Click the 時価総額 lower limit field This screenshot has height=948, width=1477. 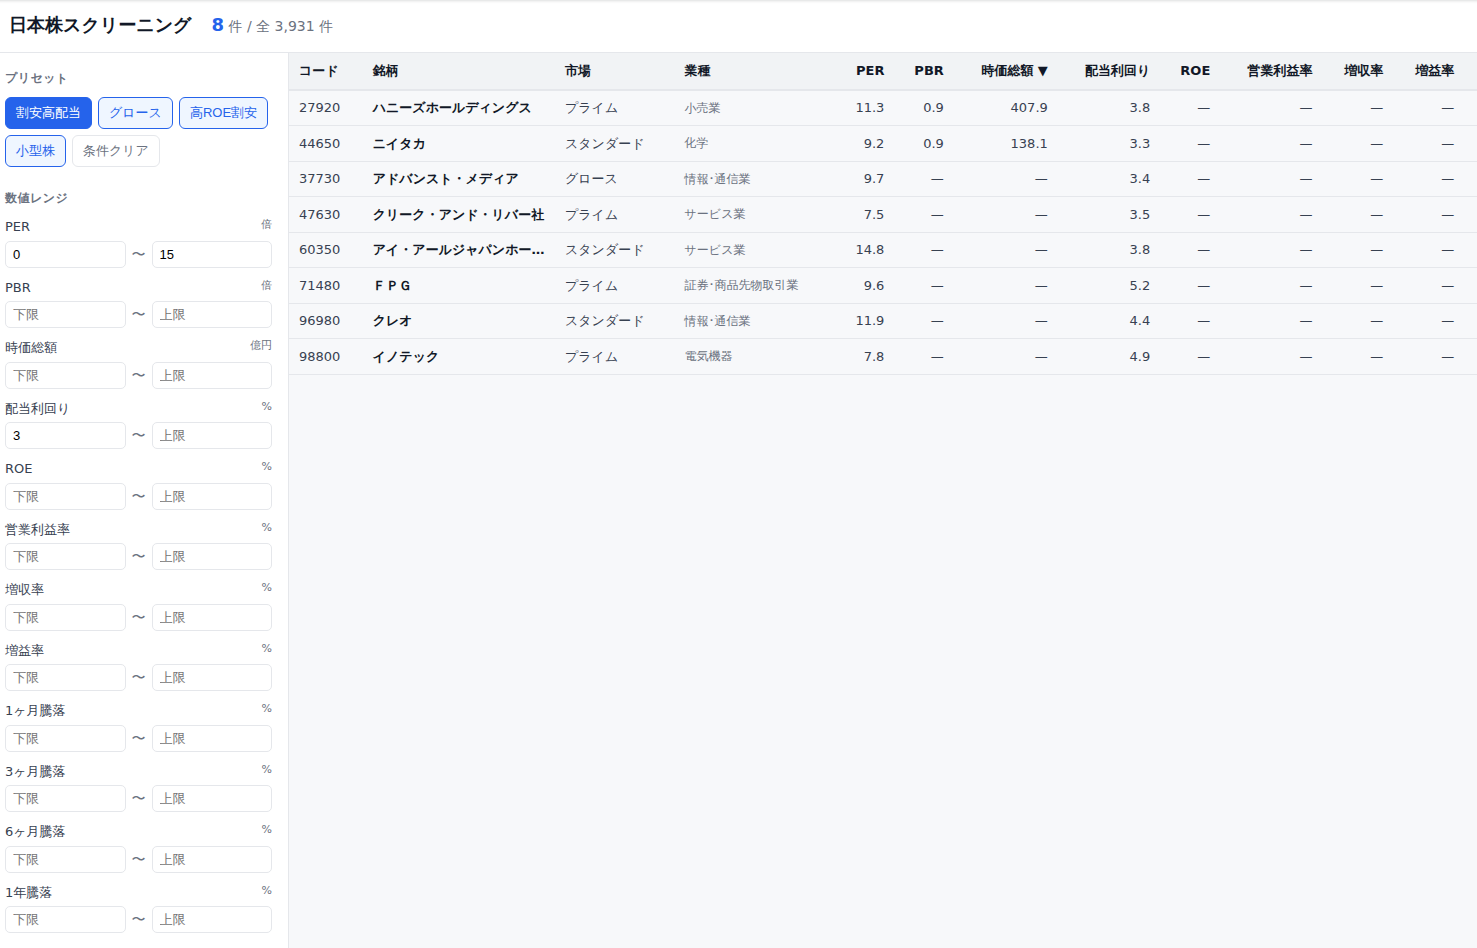[65, 375]
